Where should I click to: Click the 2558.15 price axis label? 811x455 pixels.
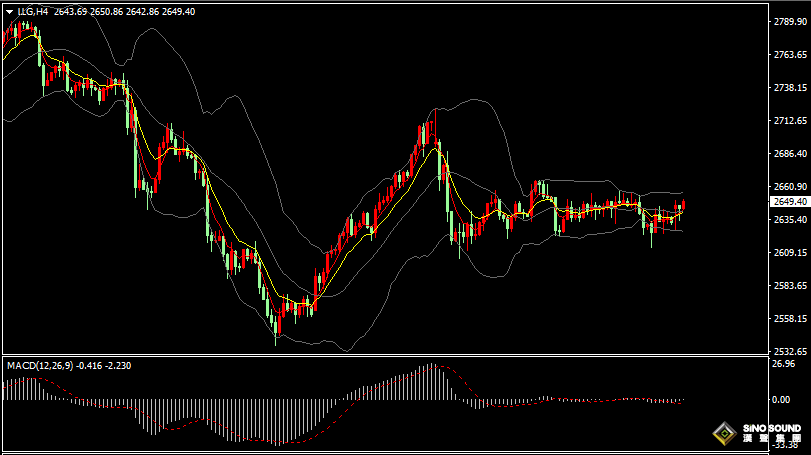[790, 318]
